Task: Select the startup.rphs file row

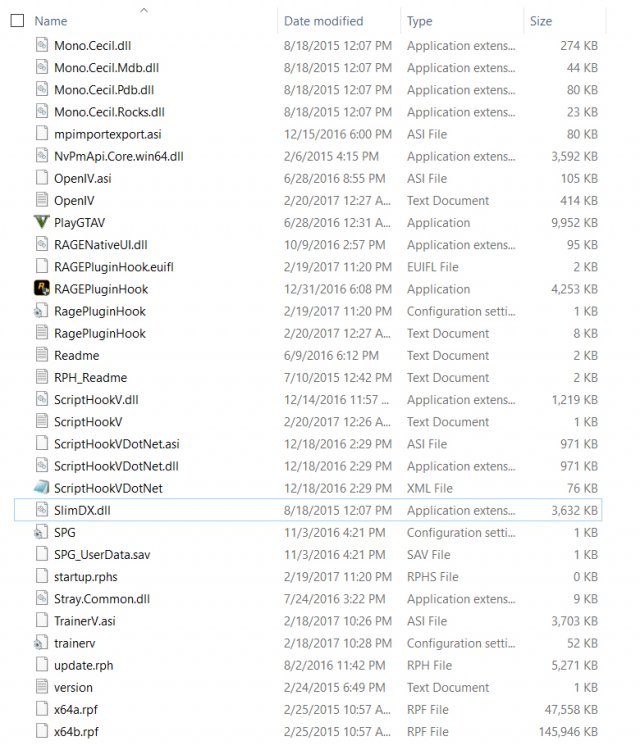Action: point(308,576)
